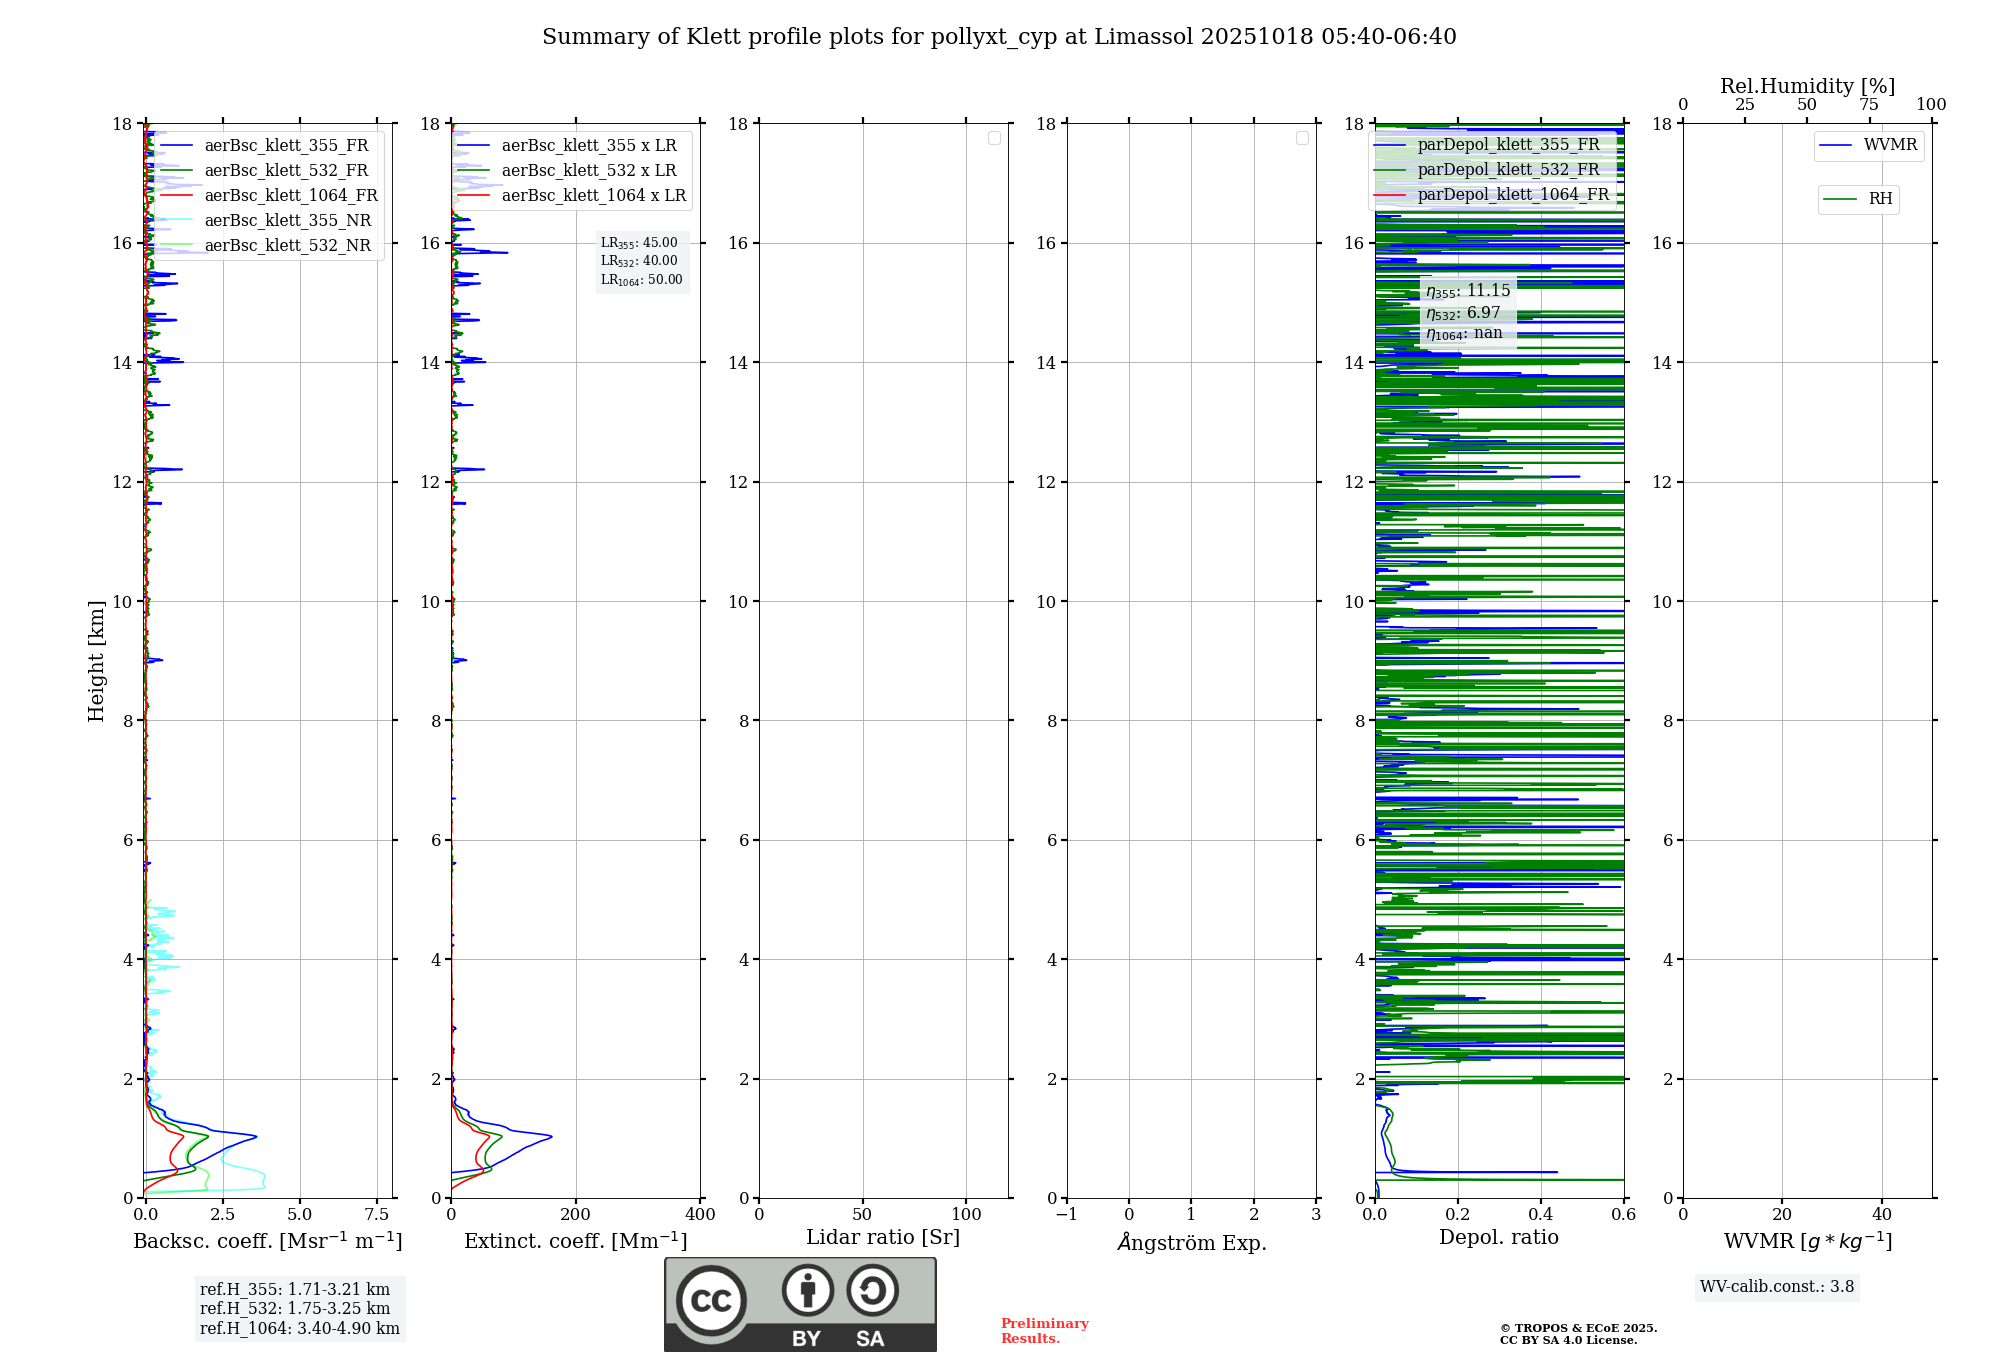
Task: Select aerBsc_klett_1064_FR legend entry
Action: click(x=291, y=196)
